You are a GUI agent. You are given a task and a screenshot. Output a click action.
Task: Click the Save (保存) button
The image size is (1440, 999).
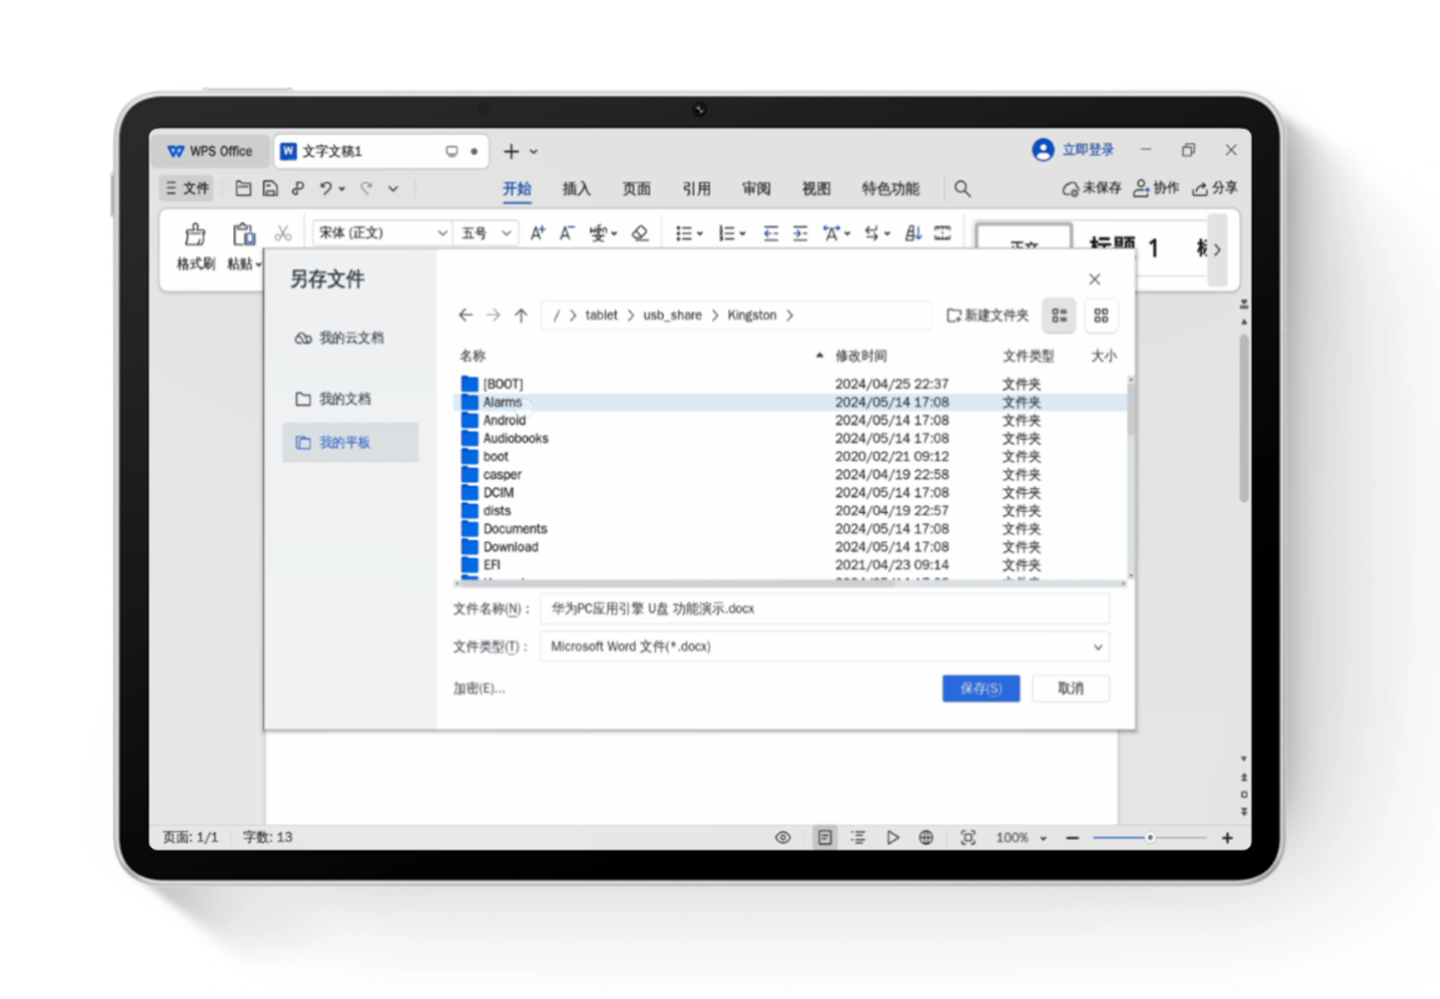click(980, 688)
